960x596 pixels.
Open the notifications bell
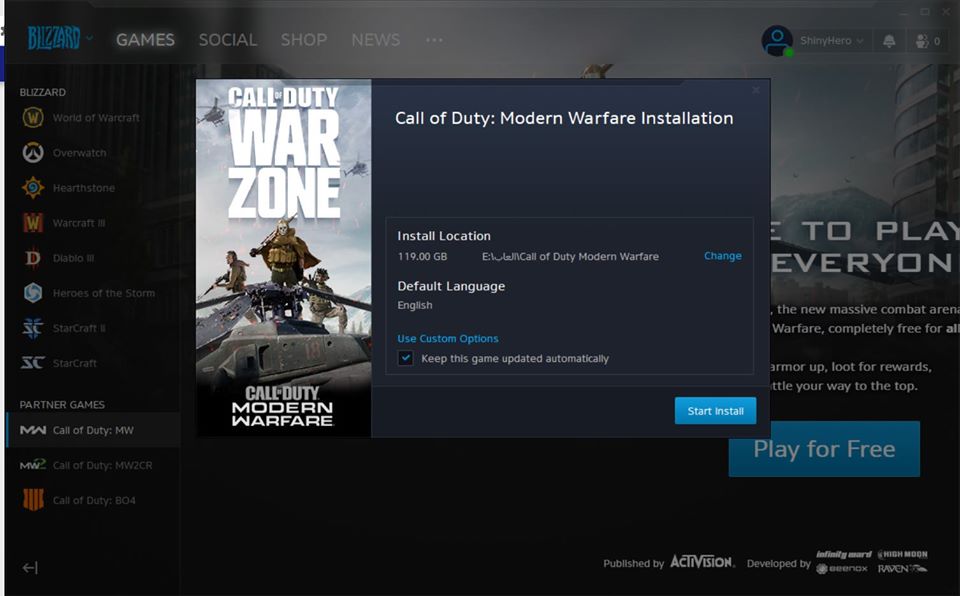click(886, 40)
